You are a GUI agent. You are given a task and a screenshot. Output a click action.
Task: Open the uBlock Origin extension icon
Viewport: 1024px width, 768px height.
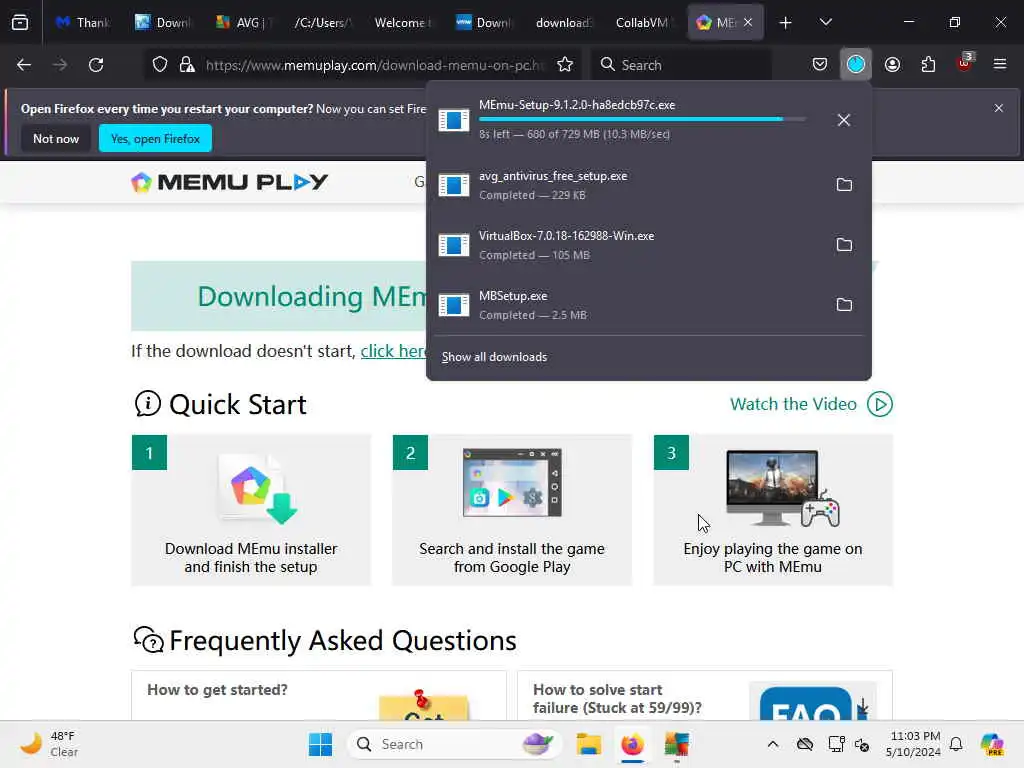(964, 63)
